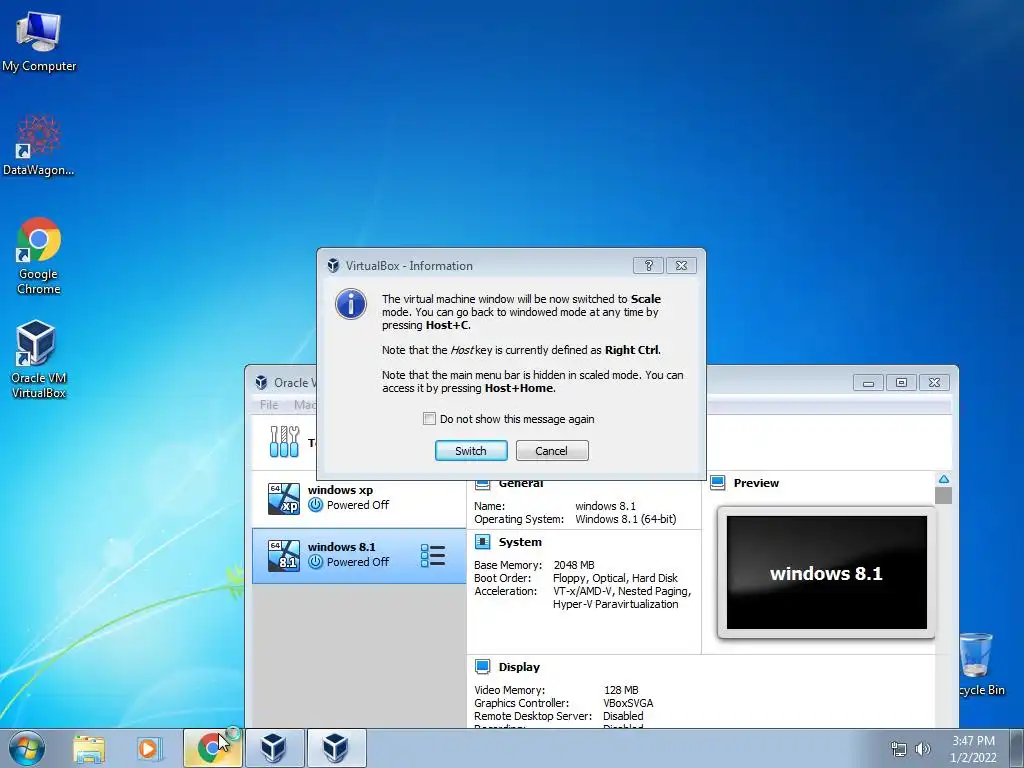Click the windows xp machine OS icon
The image size is (1024, 768).
tap(283, 498)
